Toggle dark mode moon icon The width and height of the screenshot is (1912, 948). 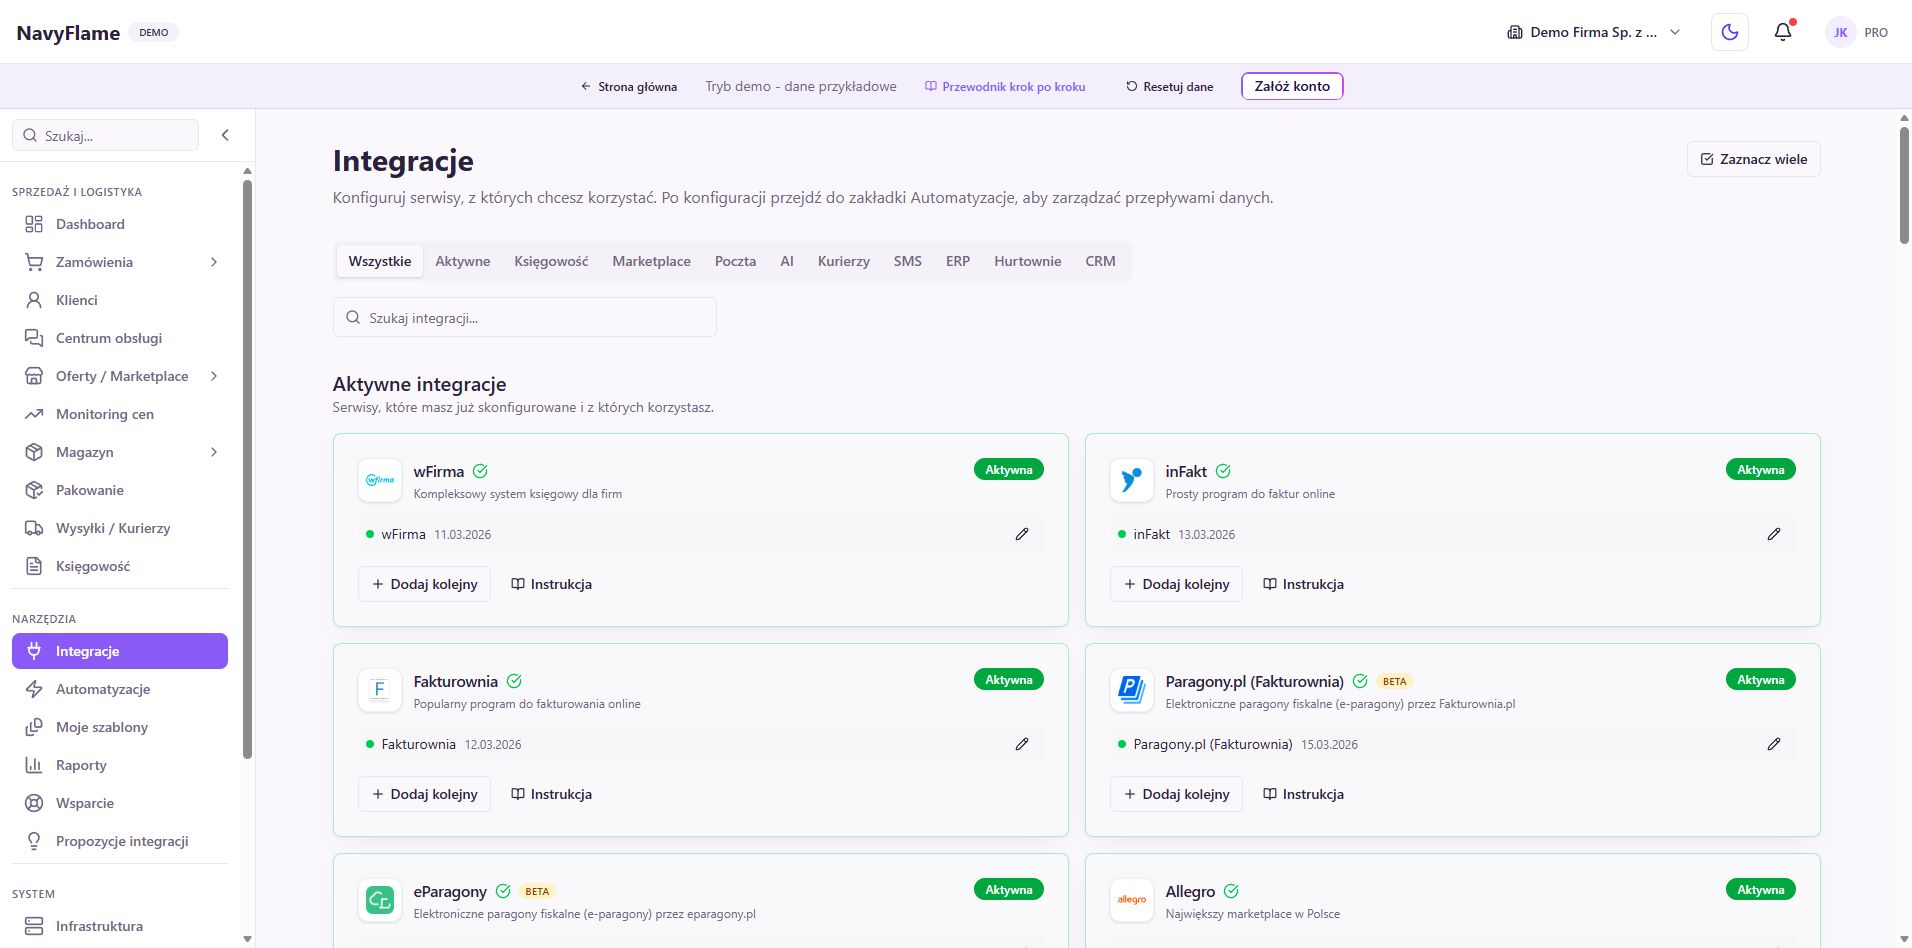1730,32
